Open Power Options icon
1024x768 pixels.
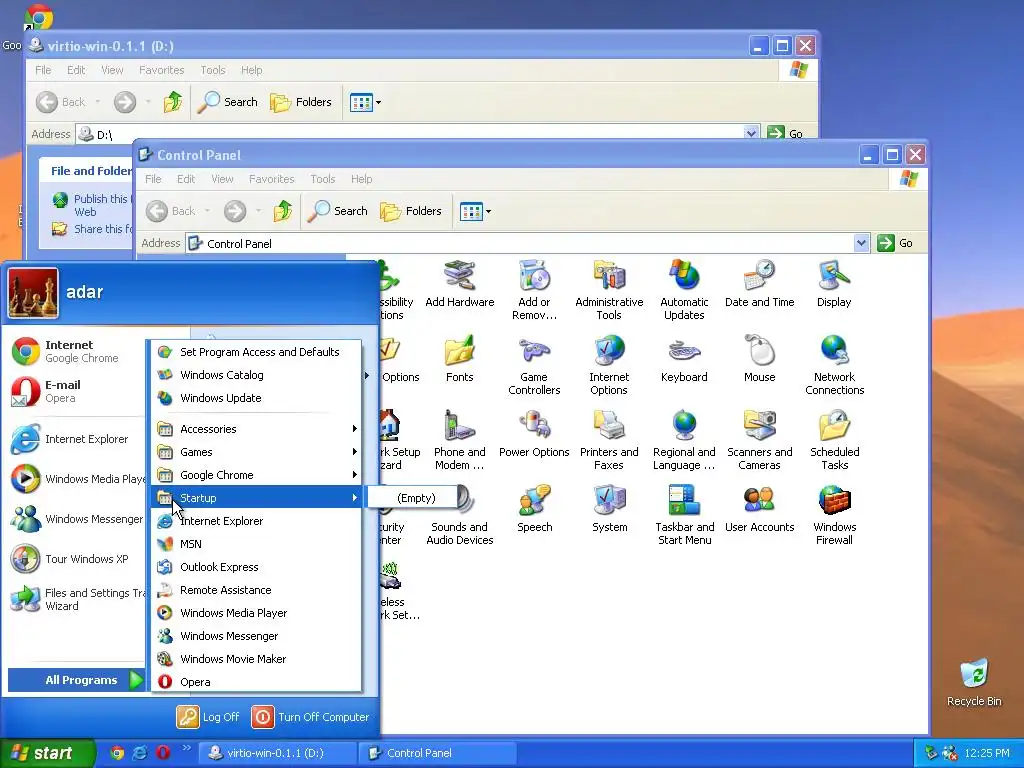click(x=534, y=434)
